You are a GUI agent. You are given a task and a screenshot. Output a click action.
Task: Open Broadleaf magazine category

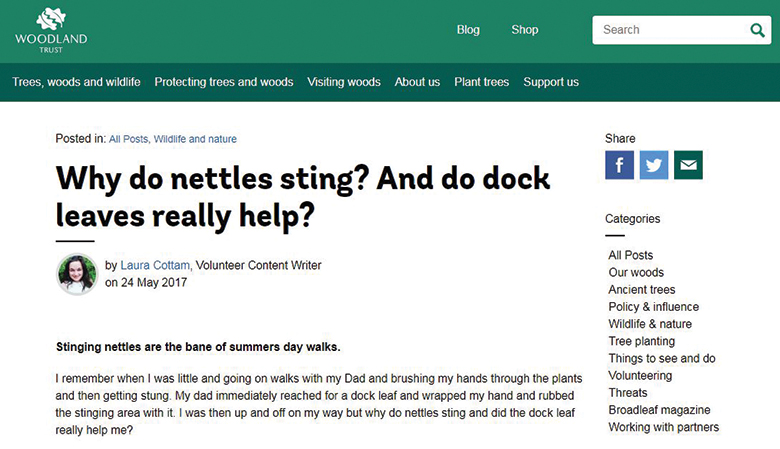659,410
